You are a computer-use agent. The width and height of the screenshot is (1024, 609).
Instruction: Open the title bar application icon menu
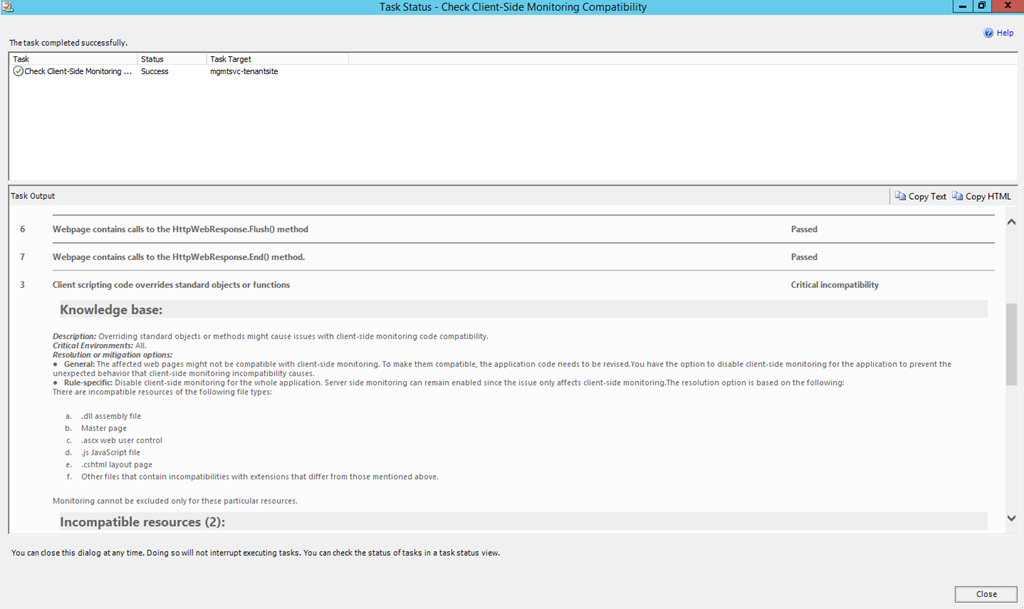[9, 7]
